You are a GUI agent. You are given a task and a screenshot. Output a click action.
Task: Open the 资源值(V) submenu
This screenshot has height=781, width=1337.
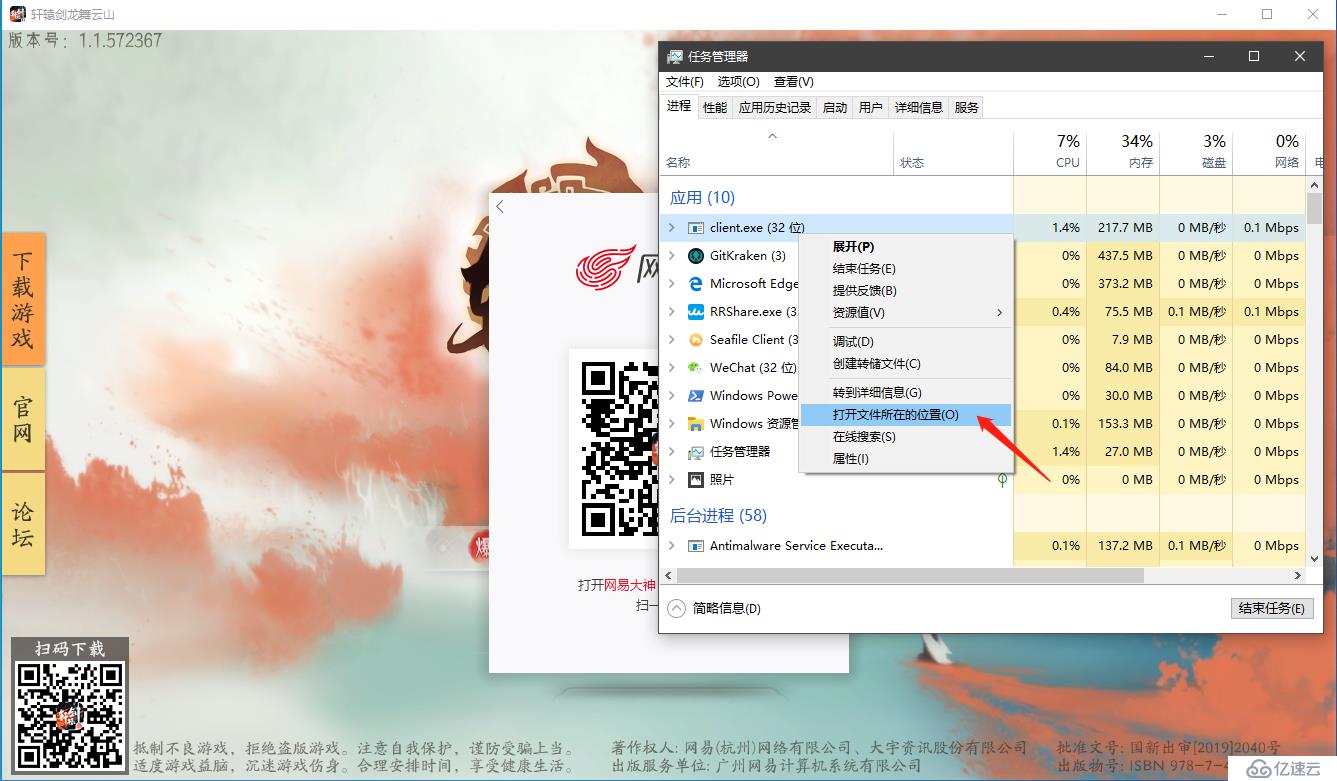[906, 313]
